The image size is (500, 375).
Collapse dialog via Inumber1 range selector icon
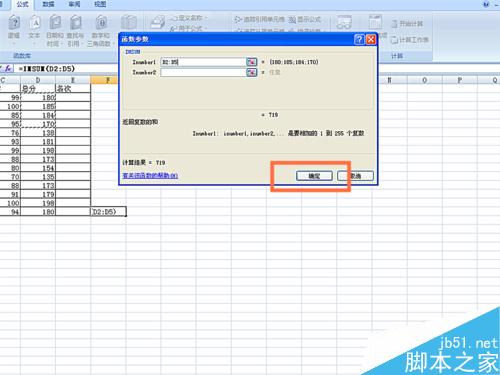(251, 62)
